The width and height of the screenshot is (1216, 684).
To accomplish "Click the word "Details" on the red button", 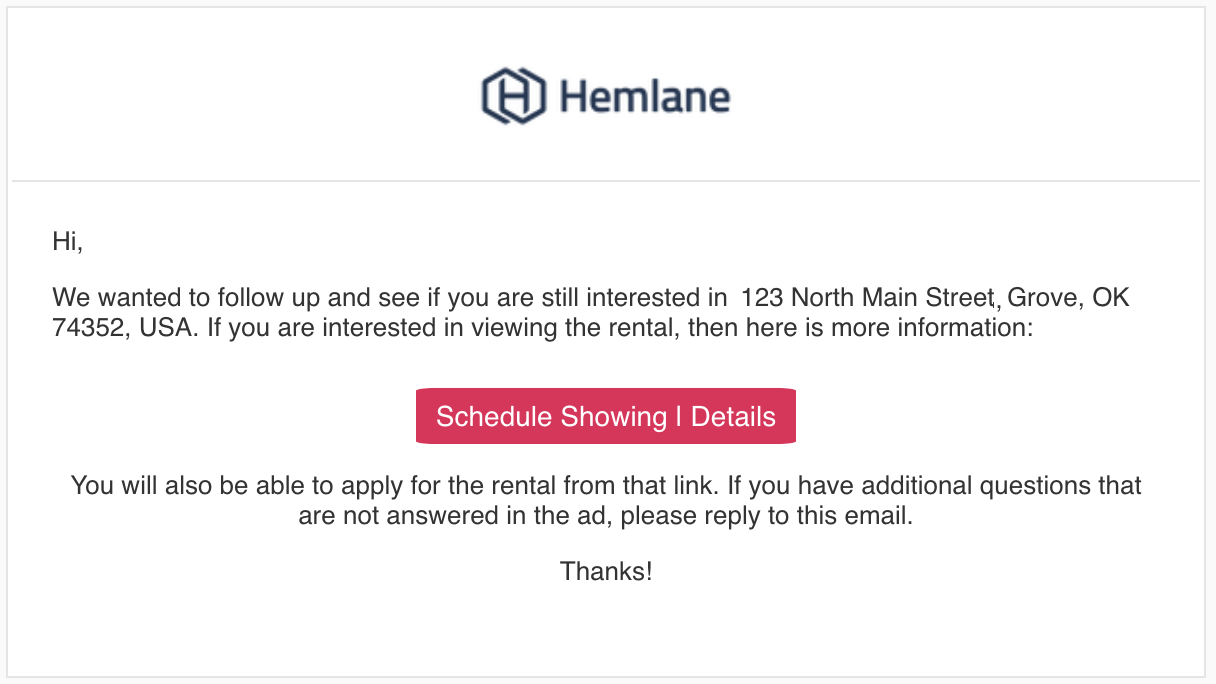I will (x=733, y=416).
